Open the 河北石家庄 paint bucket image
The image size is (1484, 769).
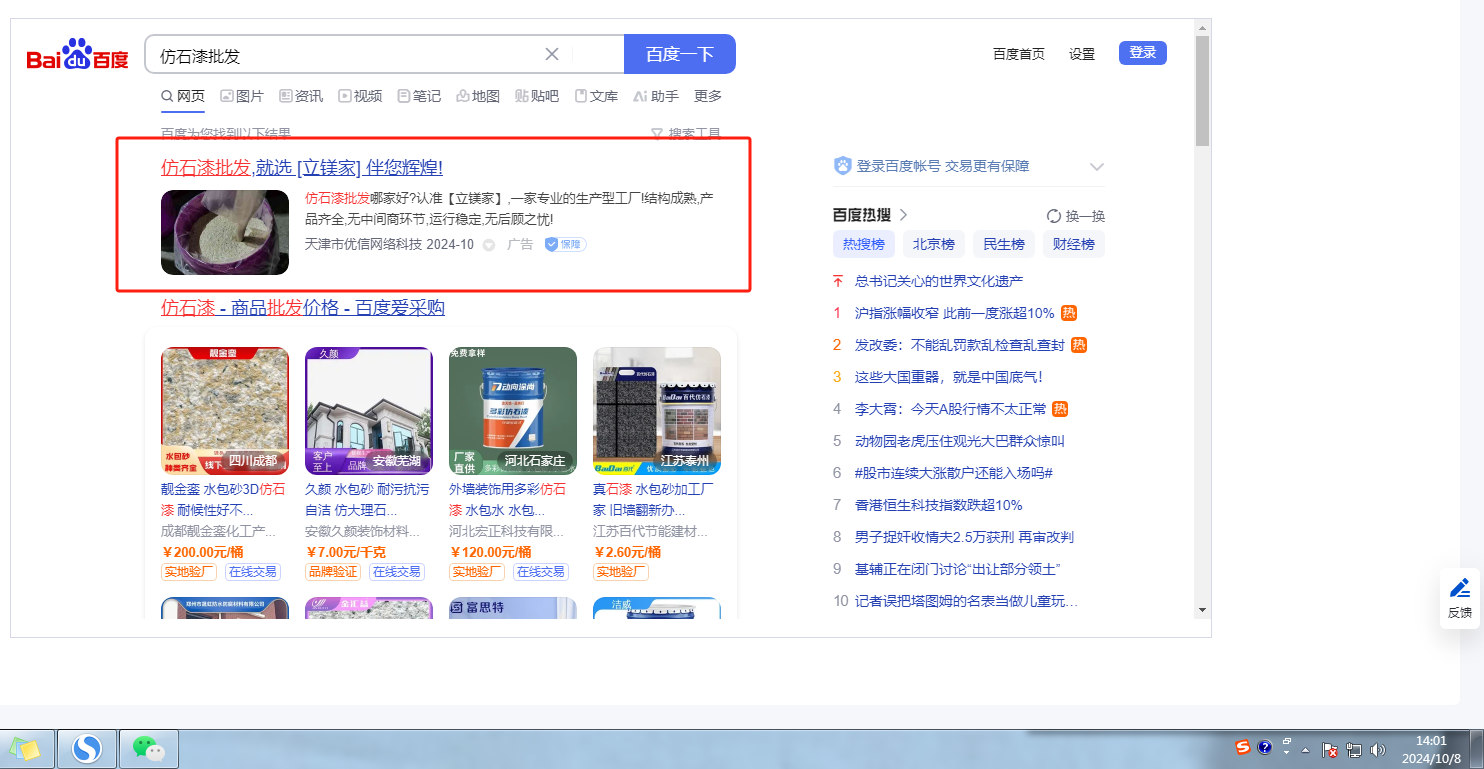[513, 410]
